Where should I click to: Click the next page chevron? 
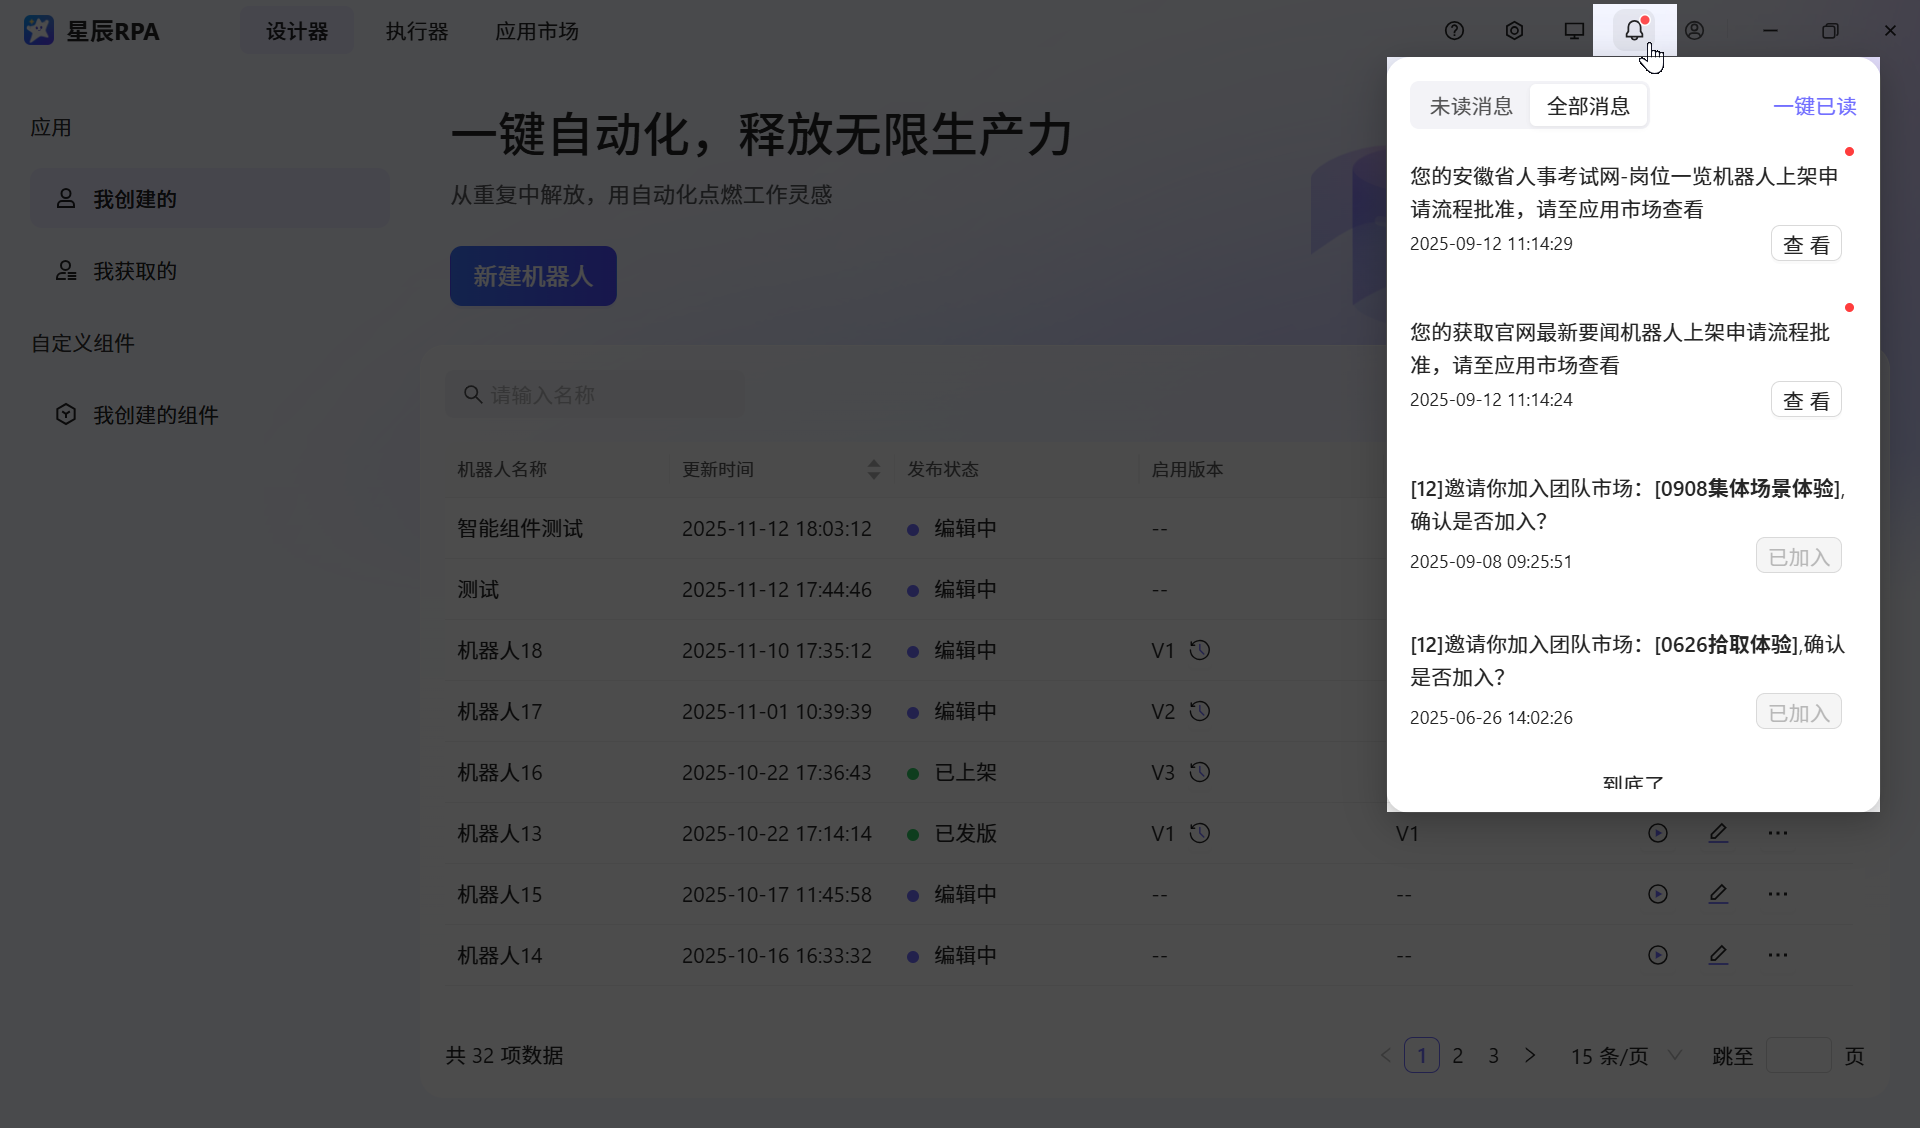[1530, 1055]
